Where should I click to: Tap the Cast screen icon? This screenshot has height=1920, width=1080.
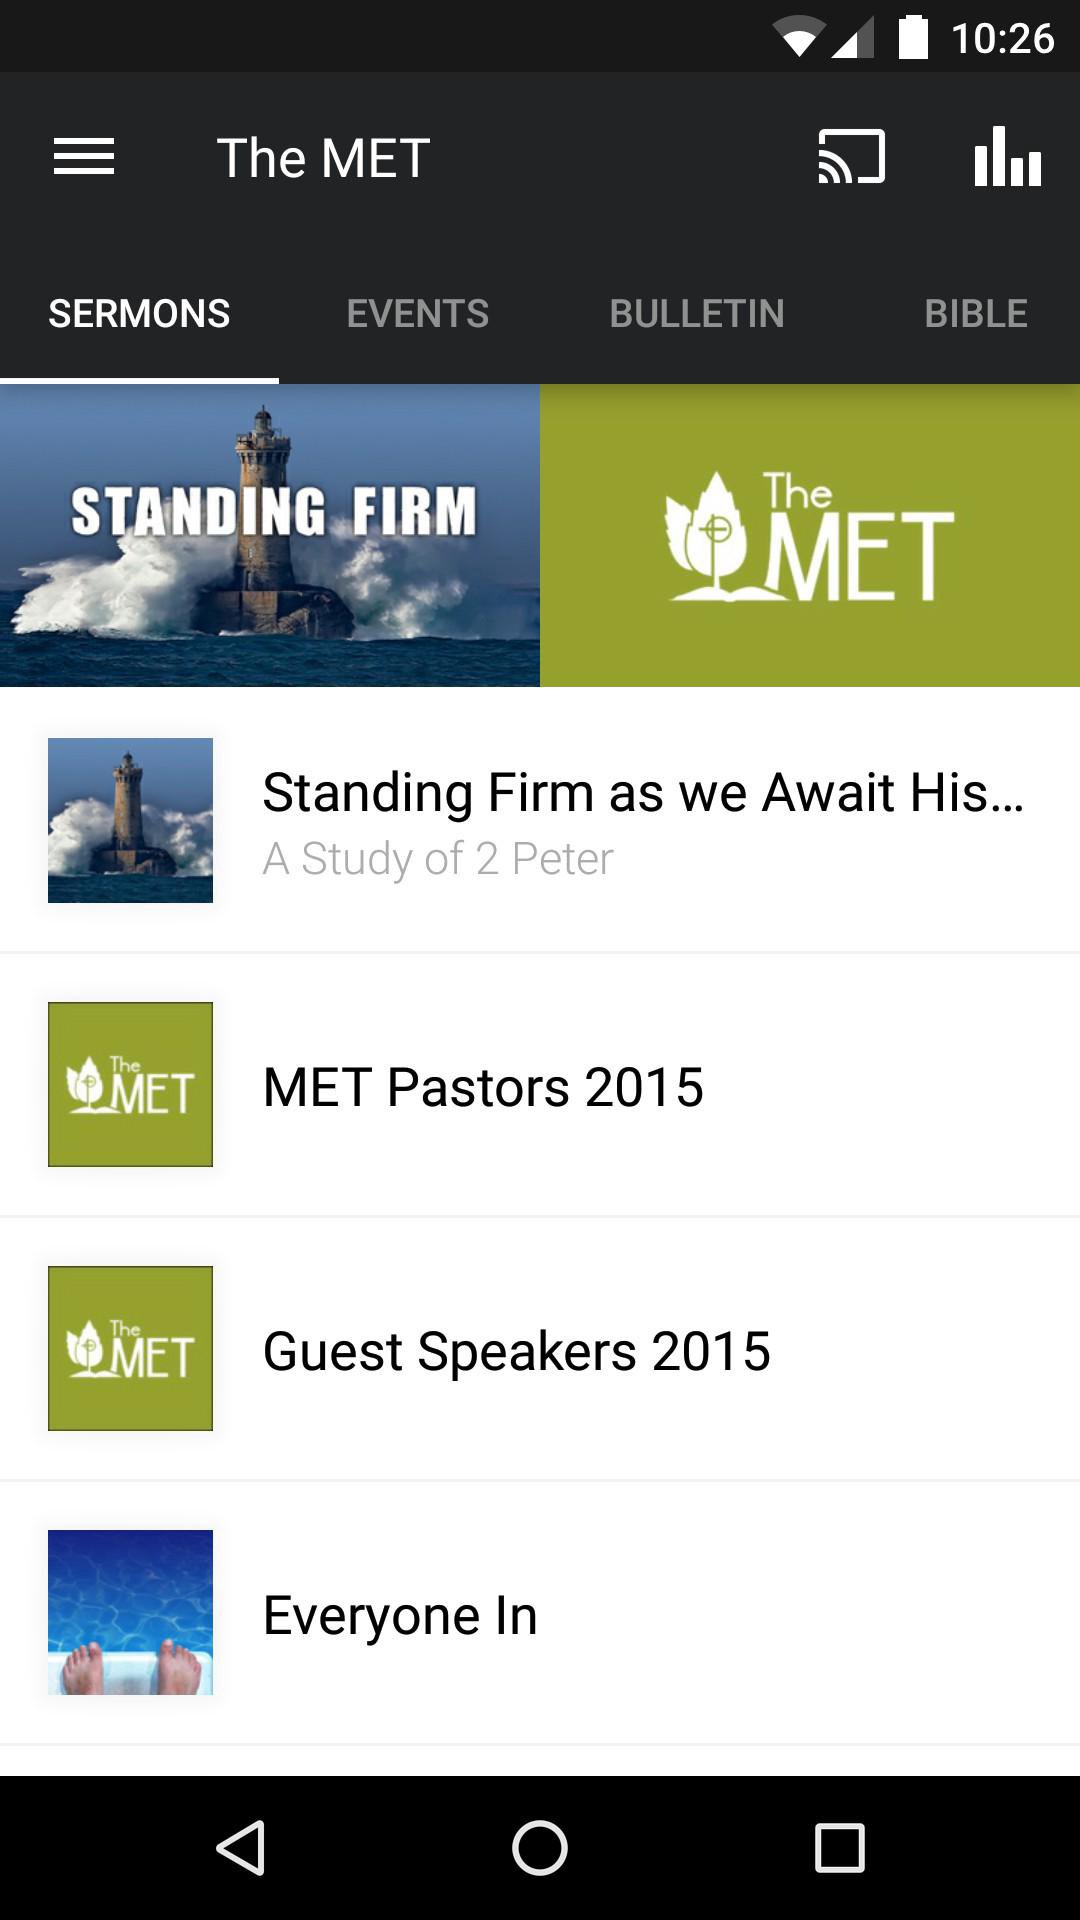pos(851,157)
